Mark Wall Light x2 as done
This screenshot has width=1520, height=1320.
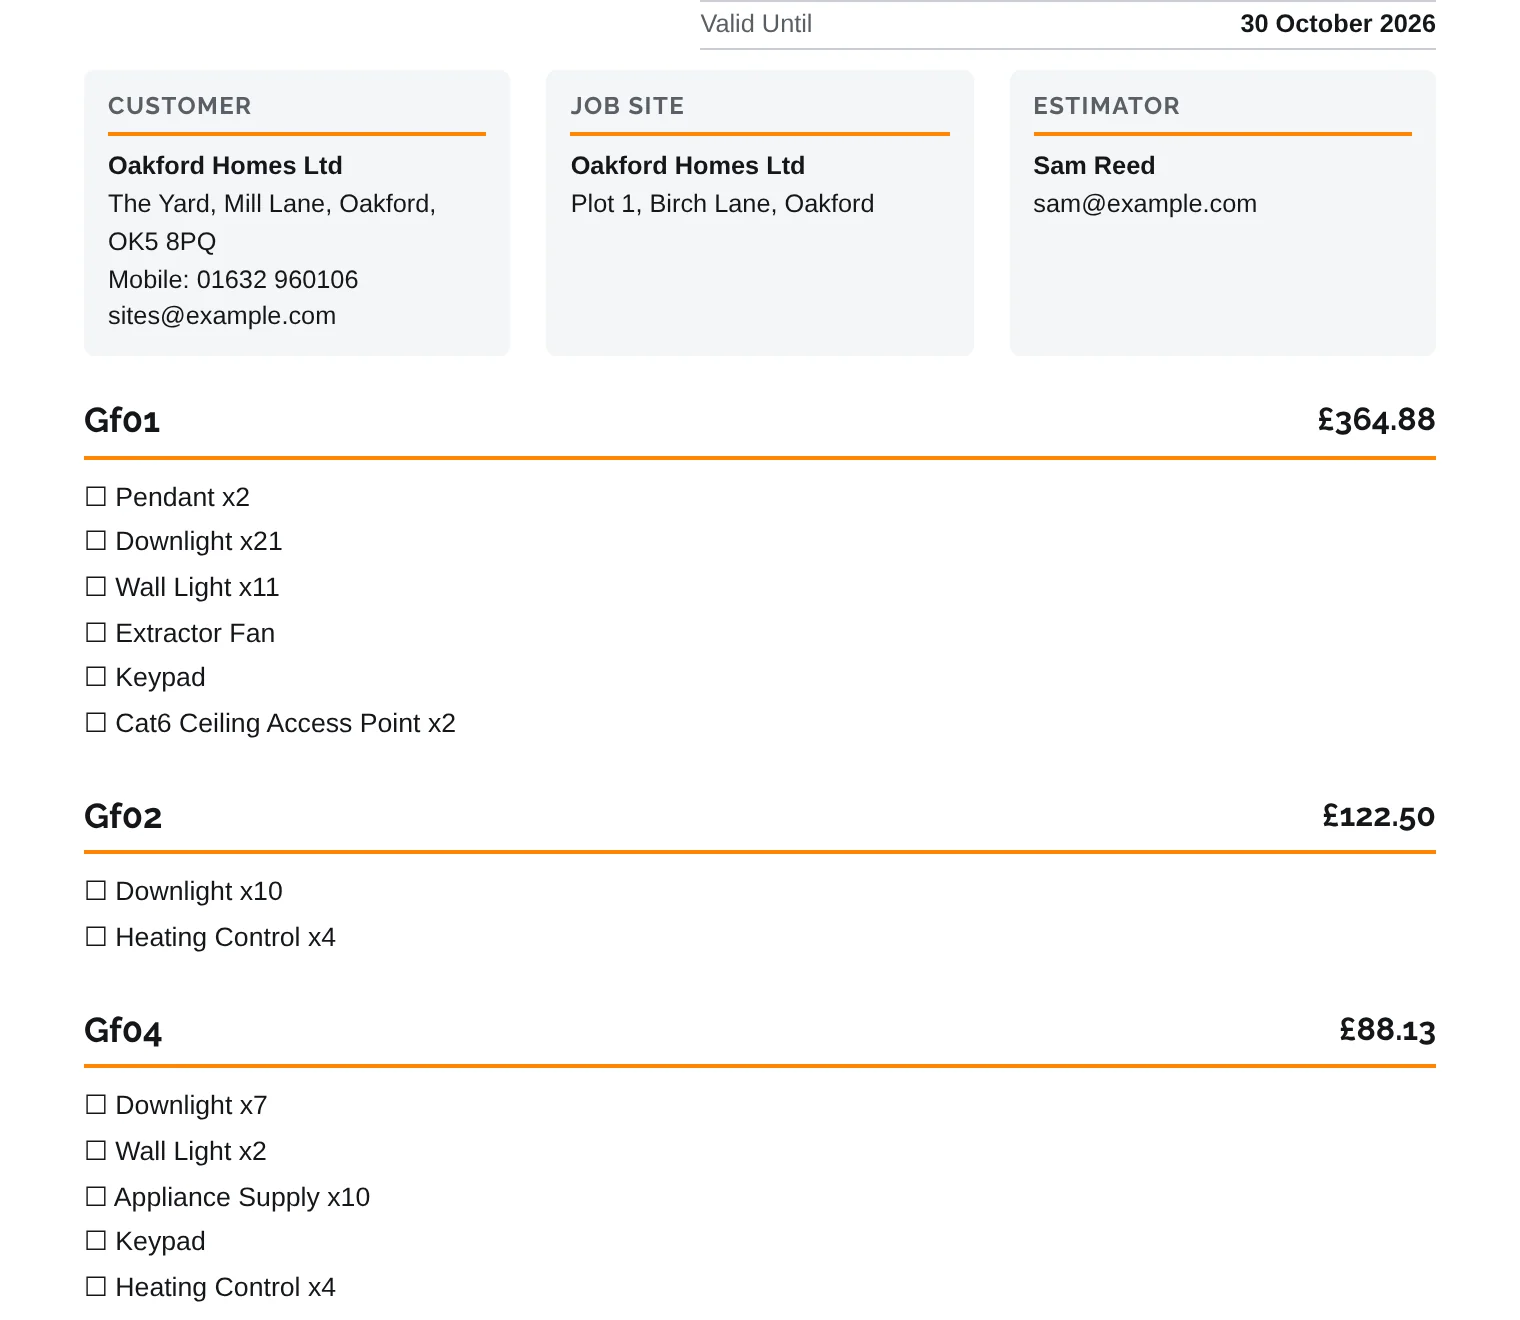tap(96, 1151)
